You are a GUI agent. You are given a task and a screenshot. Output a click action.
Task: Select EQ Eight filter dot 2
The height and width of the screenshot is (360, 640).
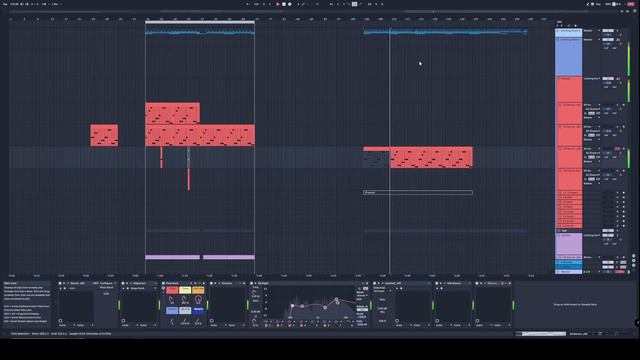coord(302,306)
